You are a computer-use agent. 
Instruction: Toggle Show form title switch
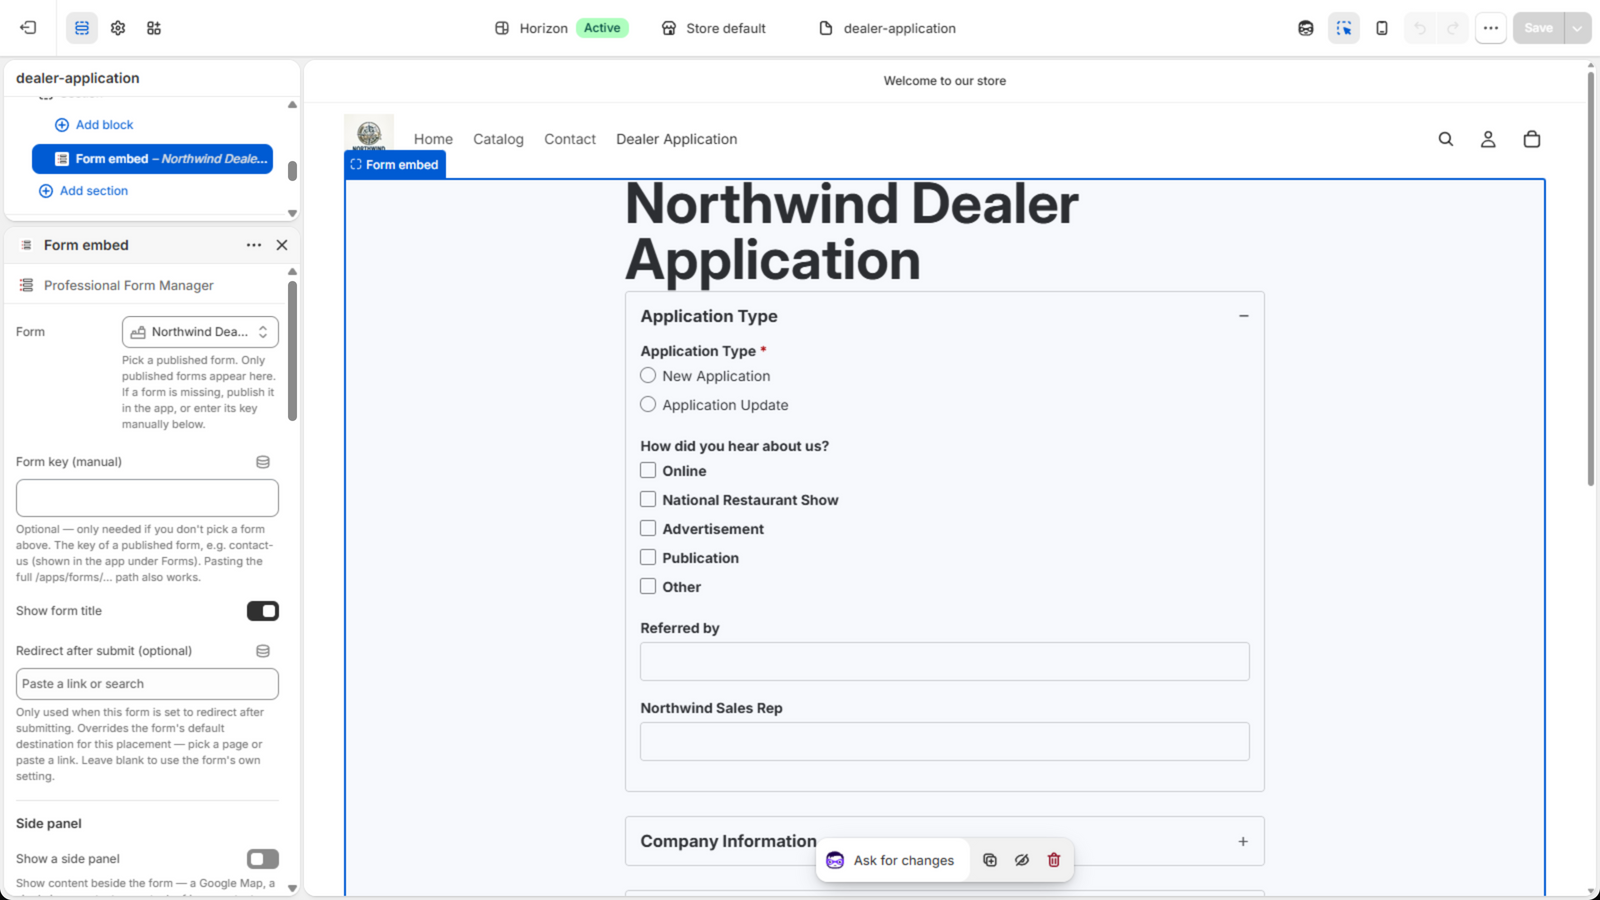(263, 611)
